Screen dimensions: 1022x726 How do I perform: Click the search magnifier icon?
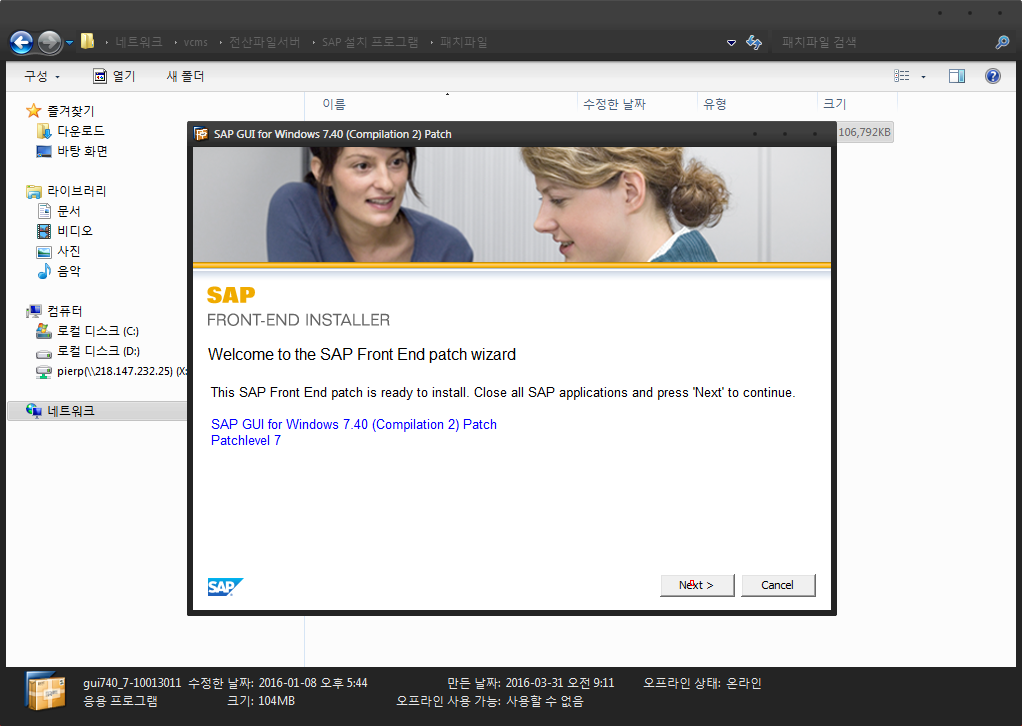[x=1001, y=42]
